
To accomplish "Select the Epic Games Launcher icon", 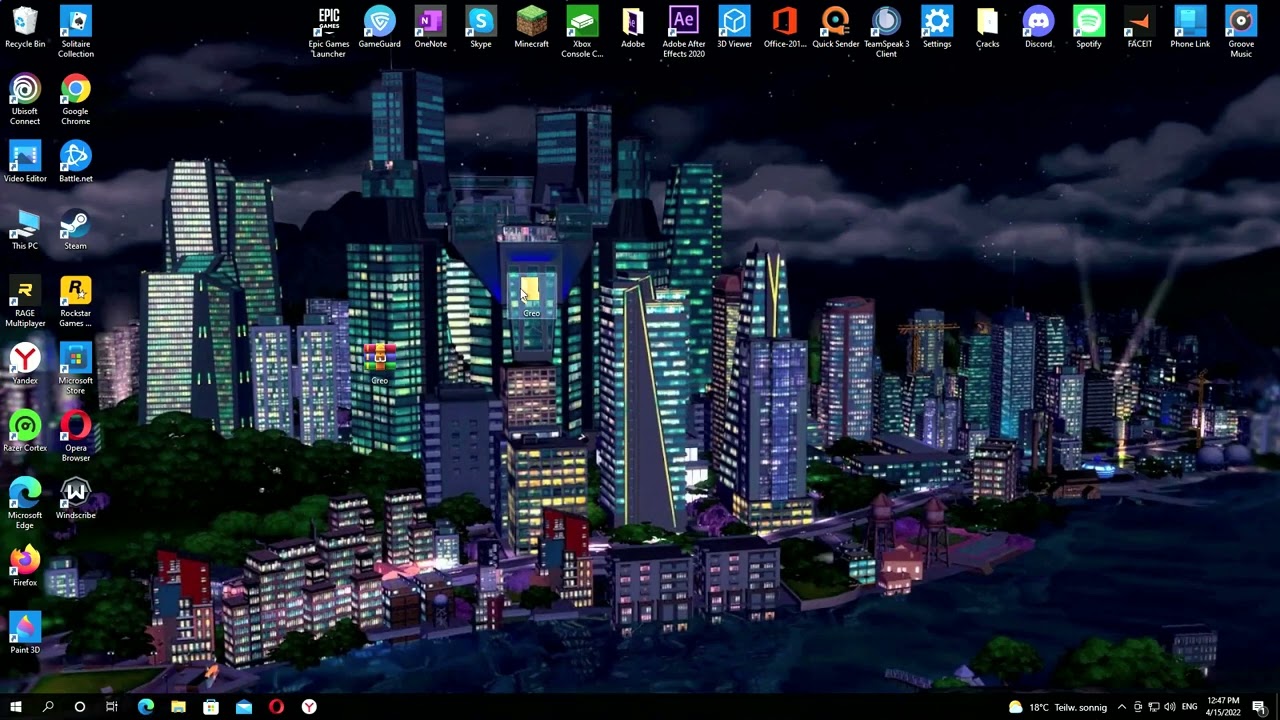I will tap(329, 32).
